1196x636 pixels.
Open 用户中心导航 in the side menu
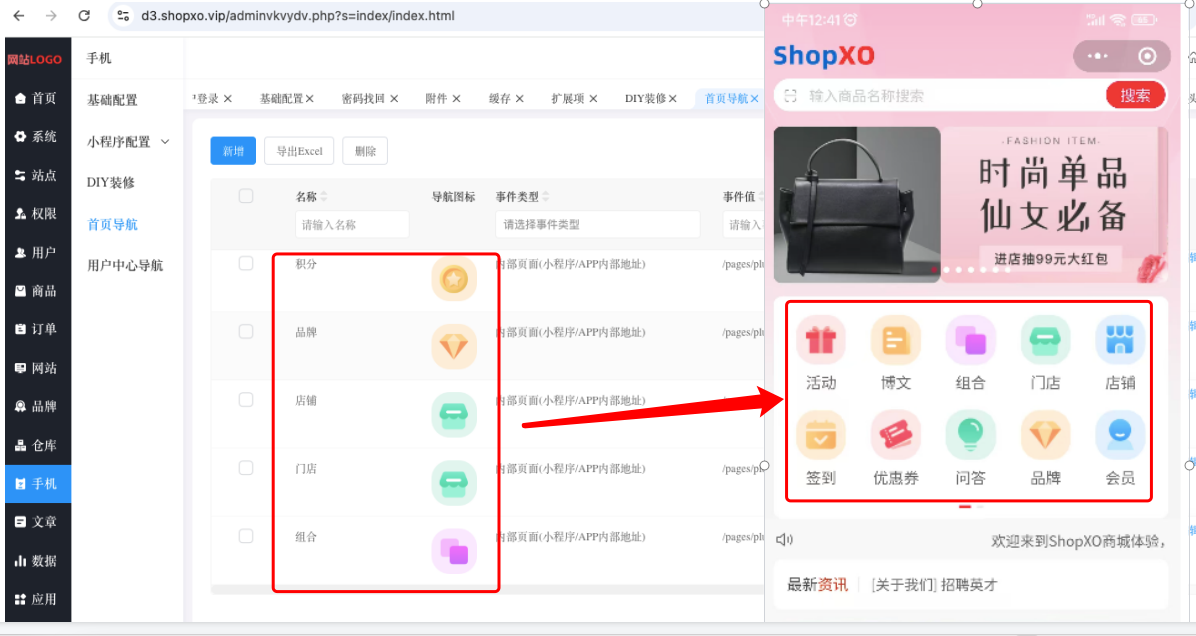click(x=125, y=265)
